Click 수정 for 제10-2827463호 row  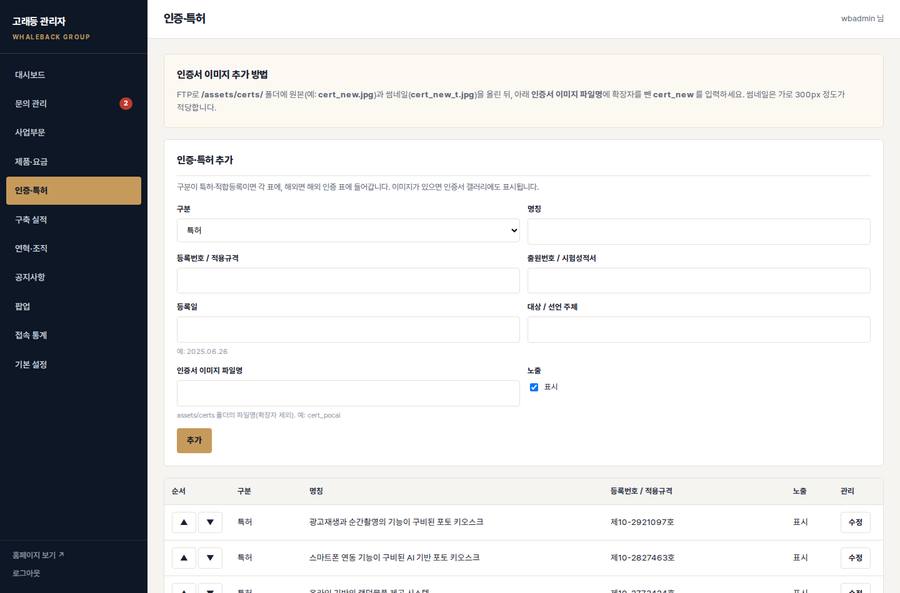click(855, 558)
